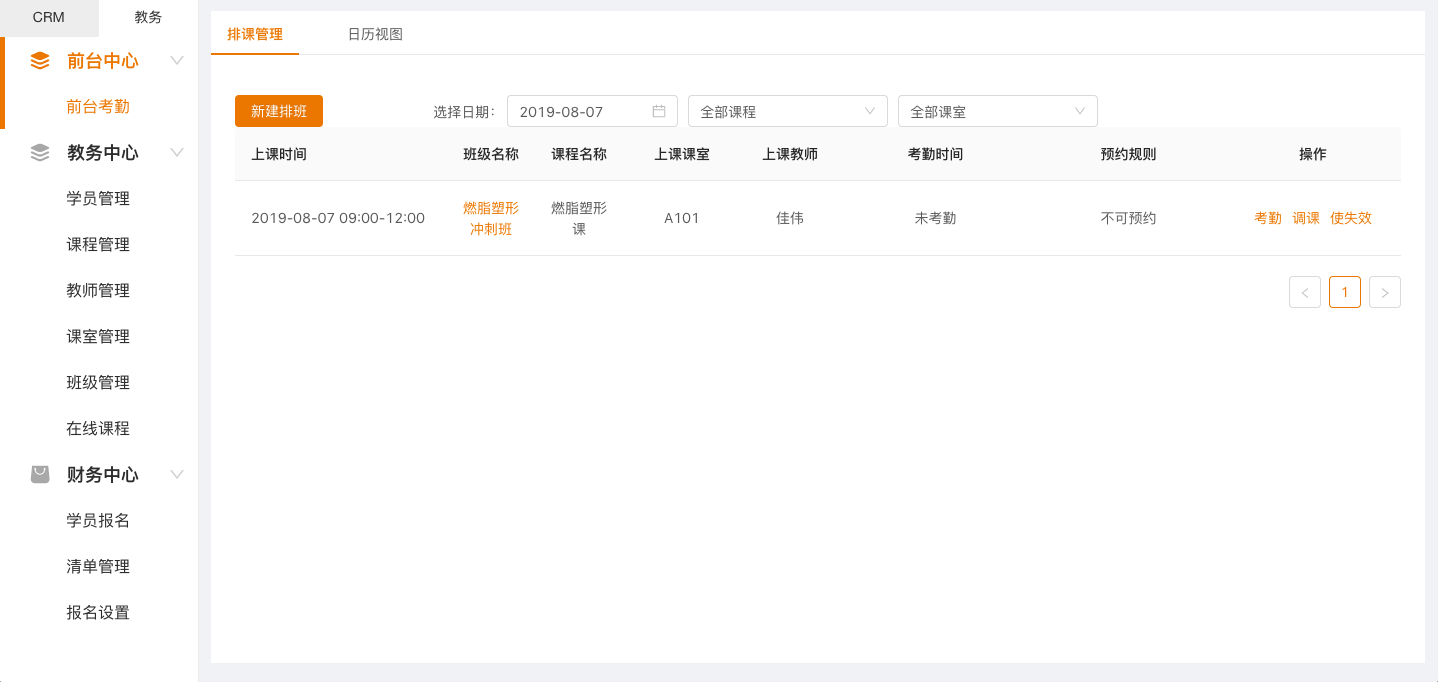Click 调课 to reschedule the class
This screenshot has width=1438, height=682.
[1306, 218]
